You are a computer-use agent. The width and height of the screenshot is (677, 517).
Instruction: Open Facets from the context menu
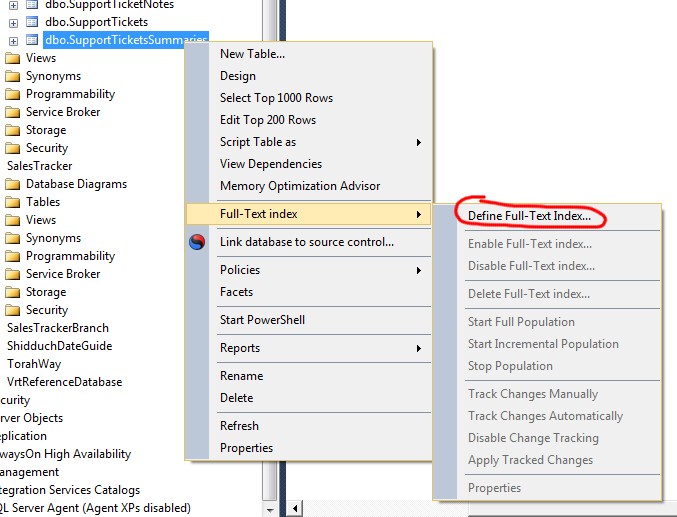(236, 292)
